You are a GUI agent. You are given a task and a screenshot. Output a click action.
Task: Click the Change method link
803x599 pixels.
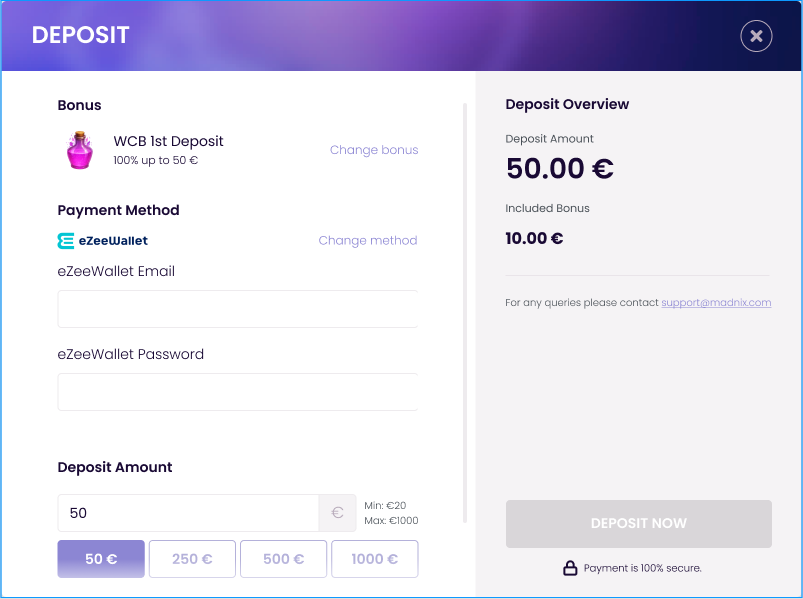(x=368, y=240)
